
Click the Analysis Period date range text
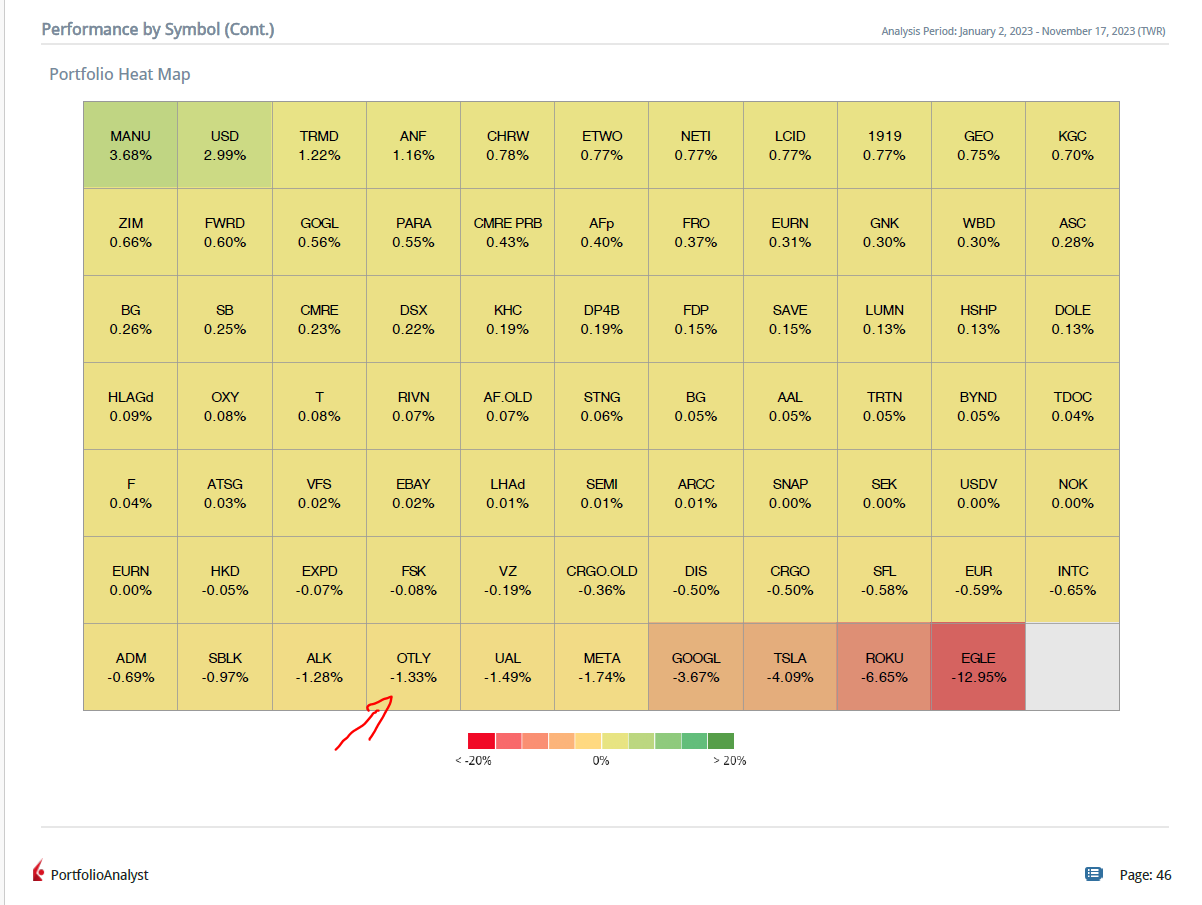click(1023, 31)
